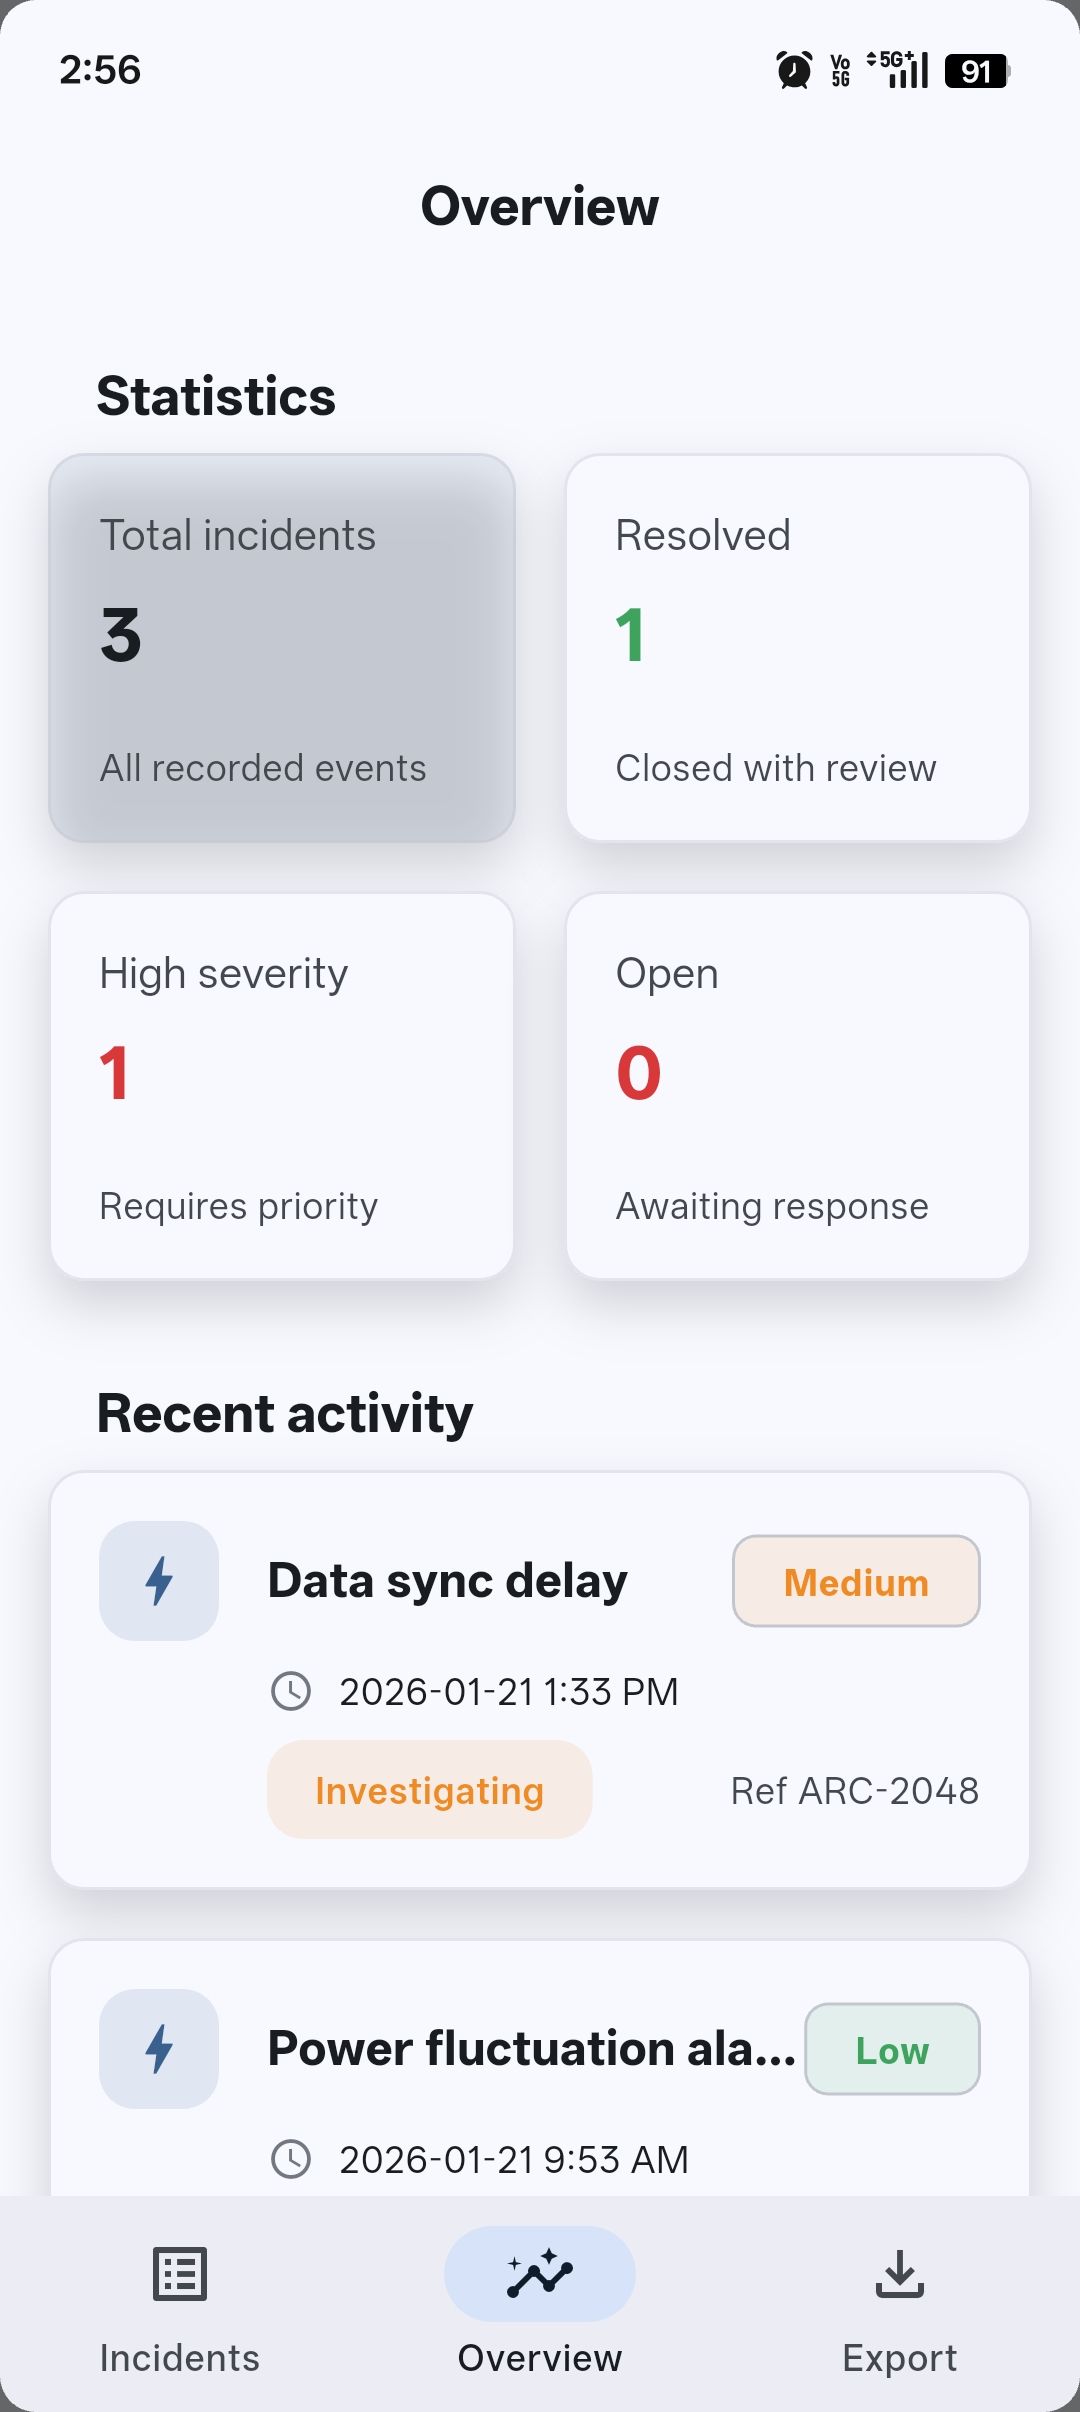Open the Power fluctuation alarm incident title
This screenshot has width=1080, height=2412.
[531, 2049]
